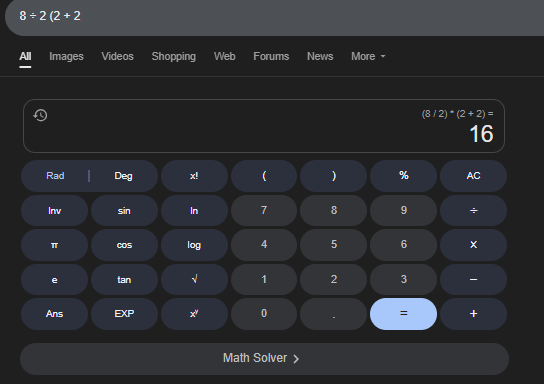Screen dimensions: 544x384
Task: Click the x to the power y key
Action: pos(194,314)
